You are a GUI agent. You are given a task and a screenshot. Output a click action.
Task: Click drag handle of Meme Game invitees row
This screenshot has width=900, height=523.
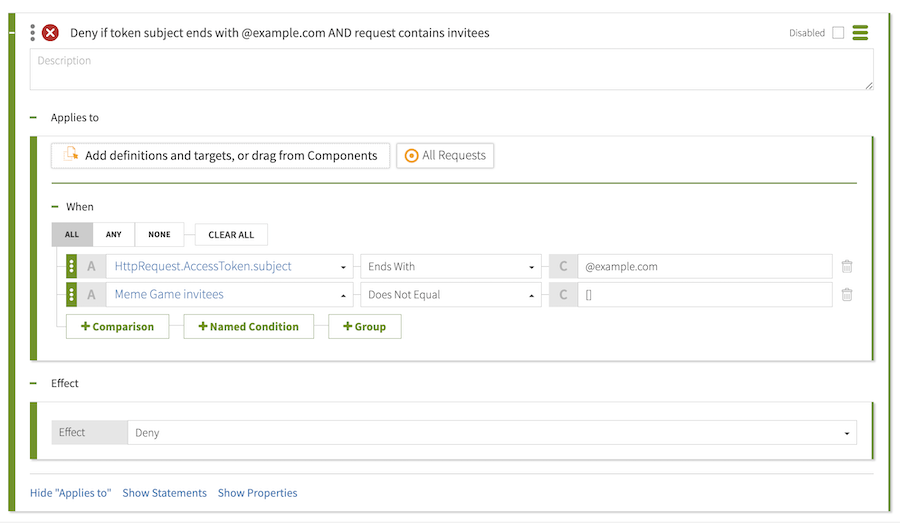[x=71, y=295]
